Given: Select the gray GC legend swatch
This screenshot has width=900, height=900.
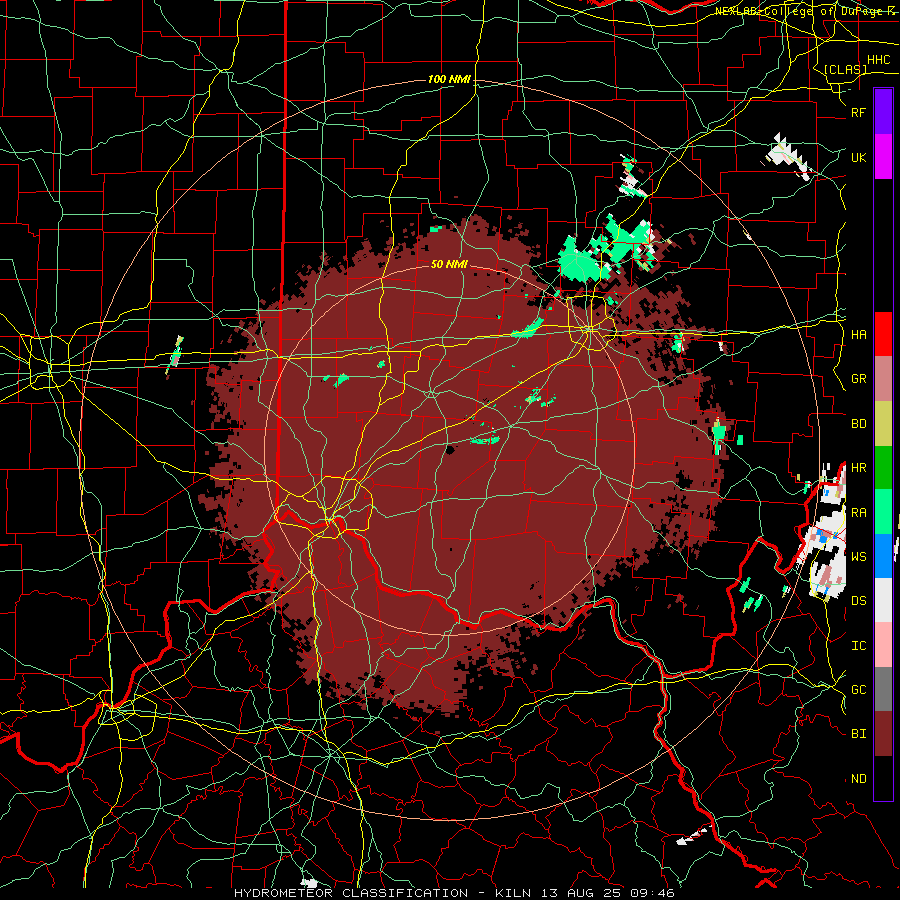Looking at the screenshot, I should [x=883, y=689].
